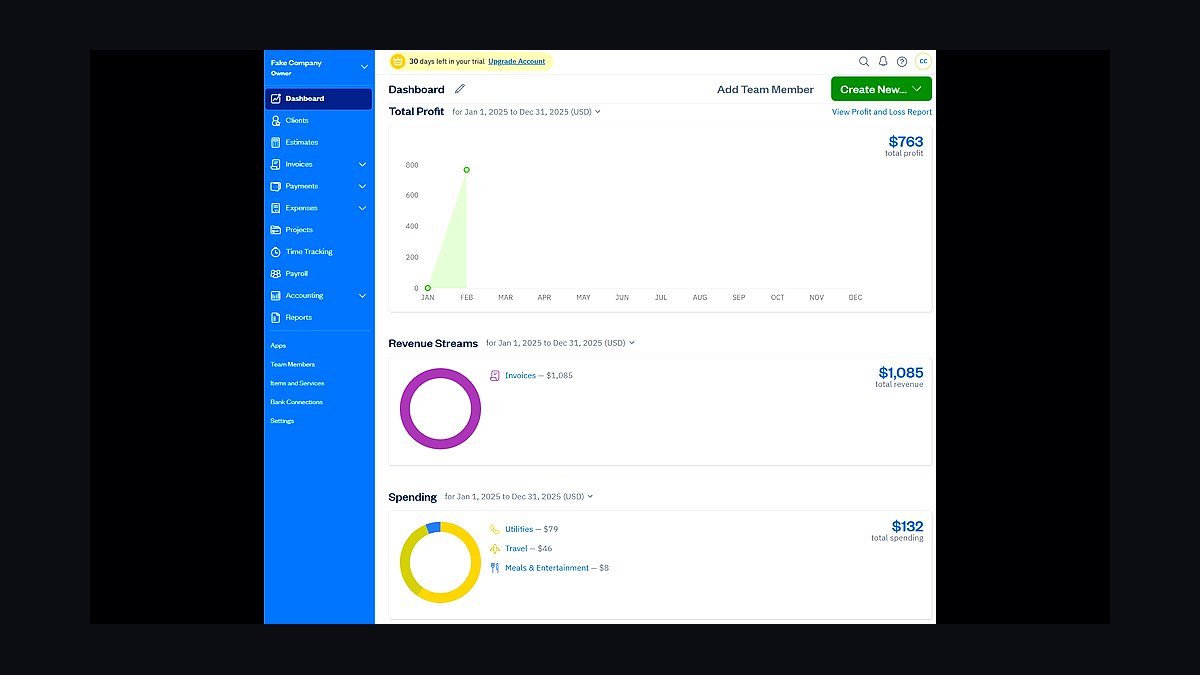Image resolution: width=1200 pixels, height=675 pixels.
Task: Select the Accounting chart icon
Action: (x=276, y=295)
